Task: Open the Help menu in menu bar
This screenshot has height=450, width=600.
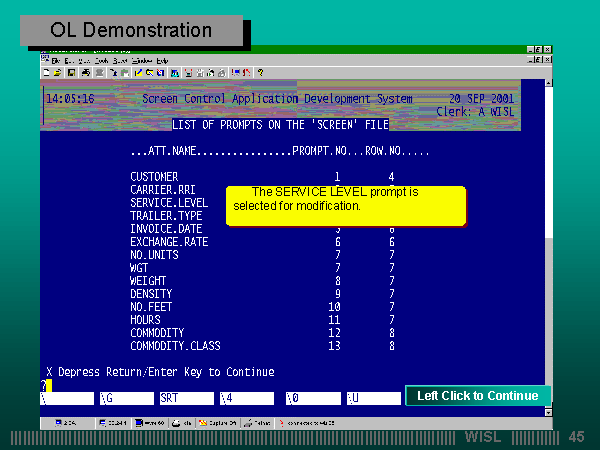Action: pos(162,61)
